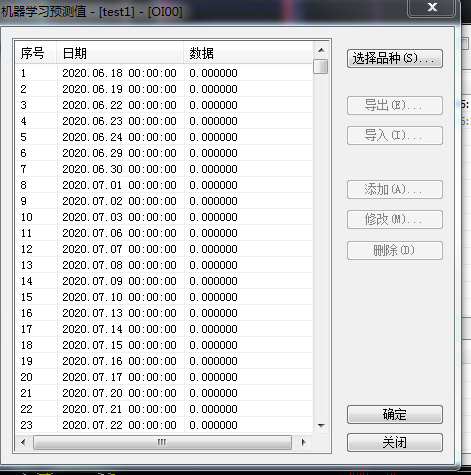Viewport: 471px width, 475px height.
Task: Click the 0.000000 value in row 12
Action: (x=213, y=249)
